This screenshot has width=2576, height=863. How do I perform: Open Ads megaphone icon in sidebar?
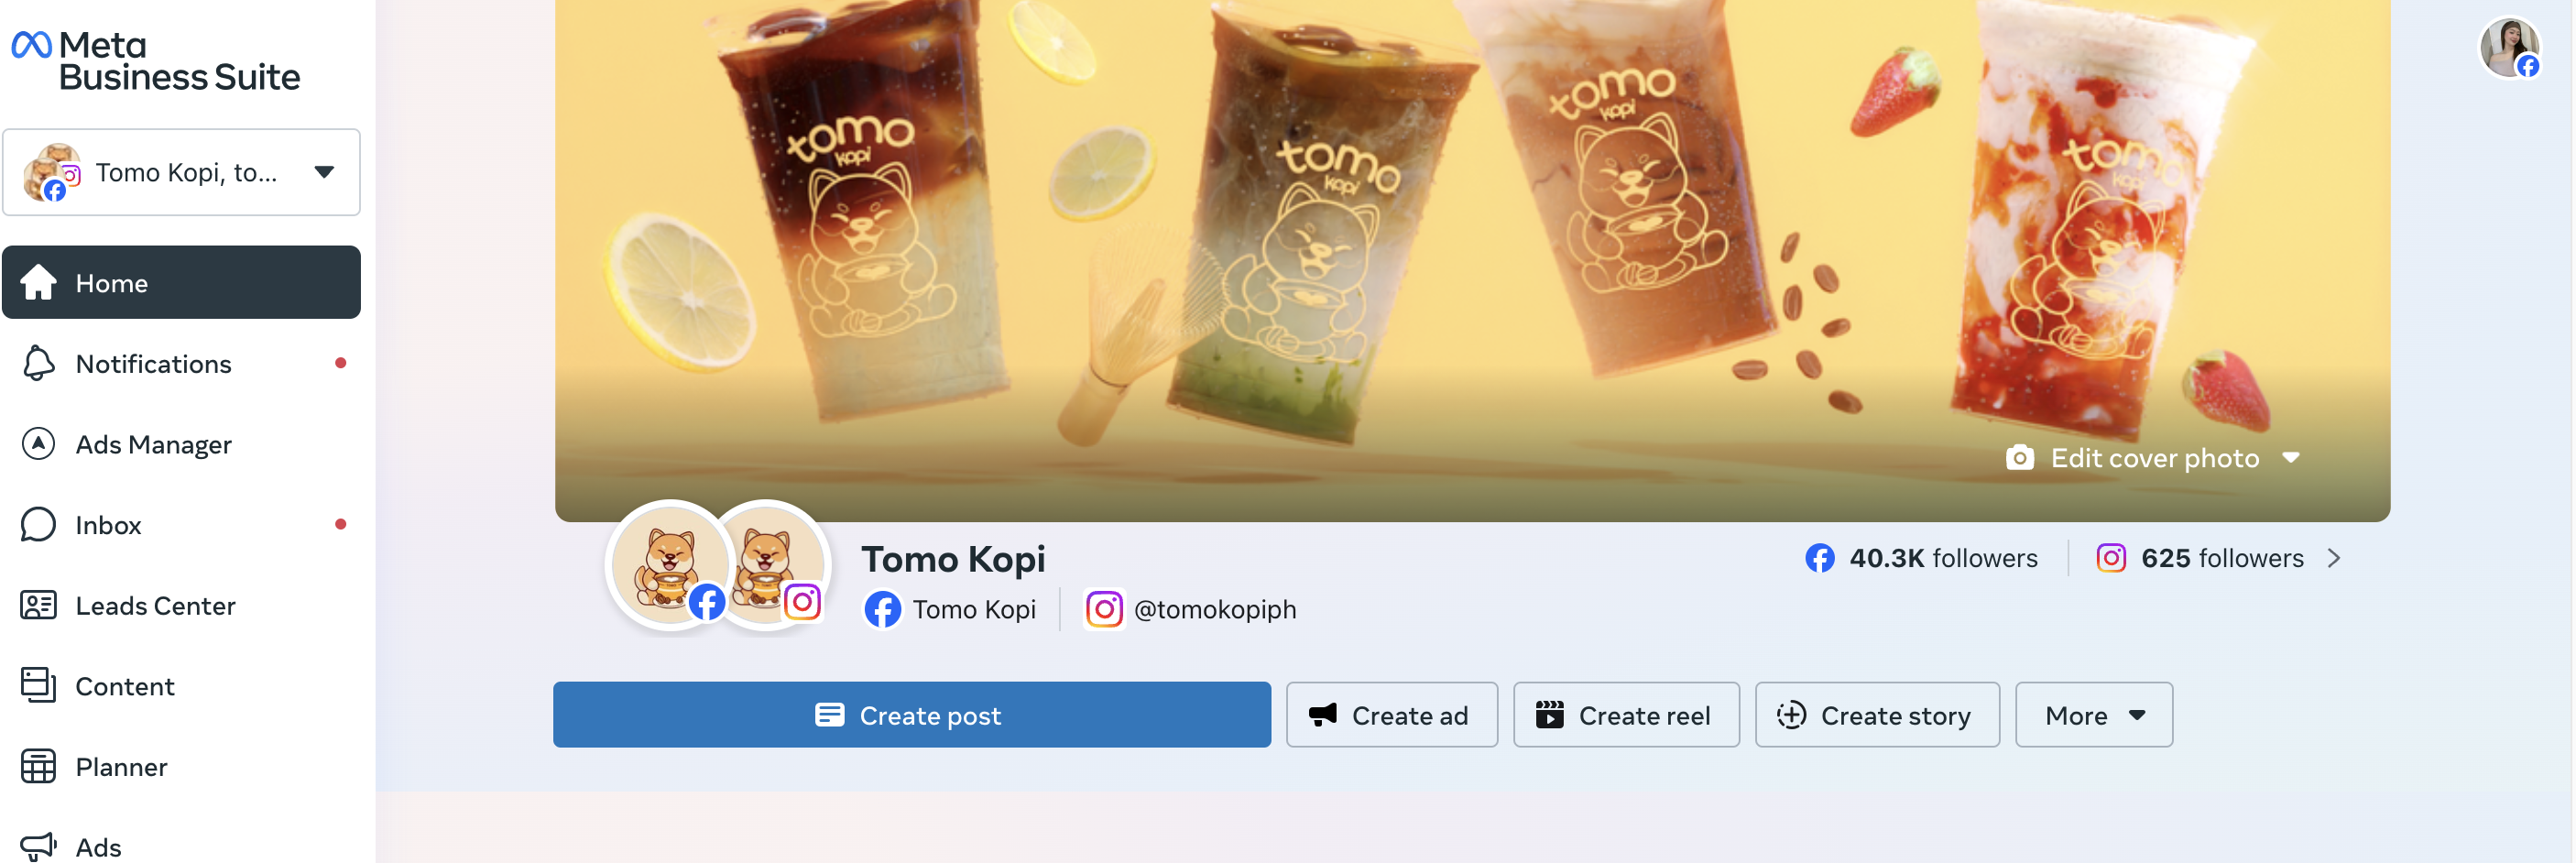38,846
